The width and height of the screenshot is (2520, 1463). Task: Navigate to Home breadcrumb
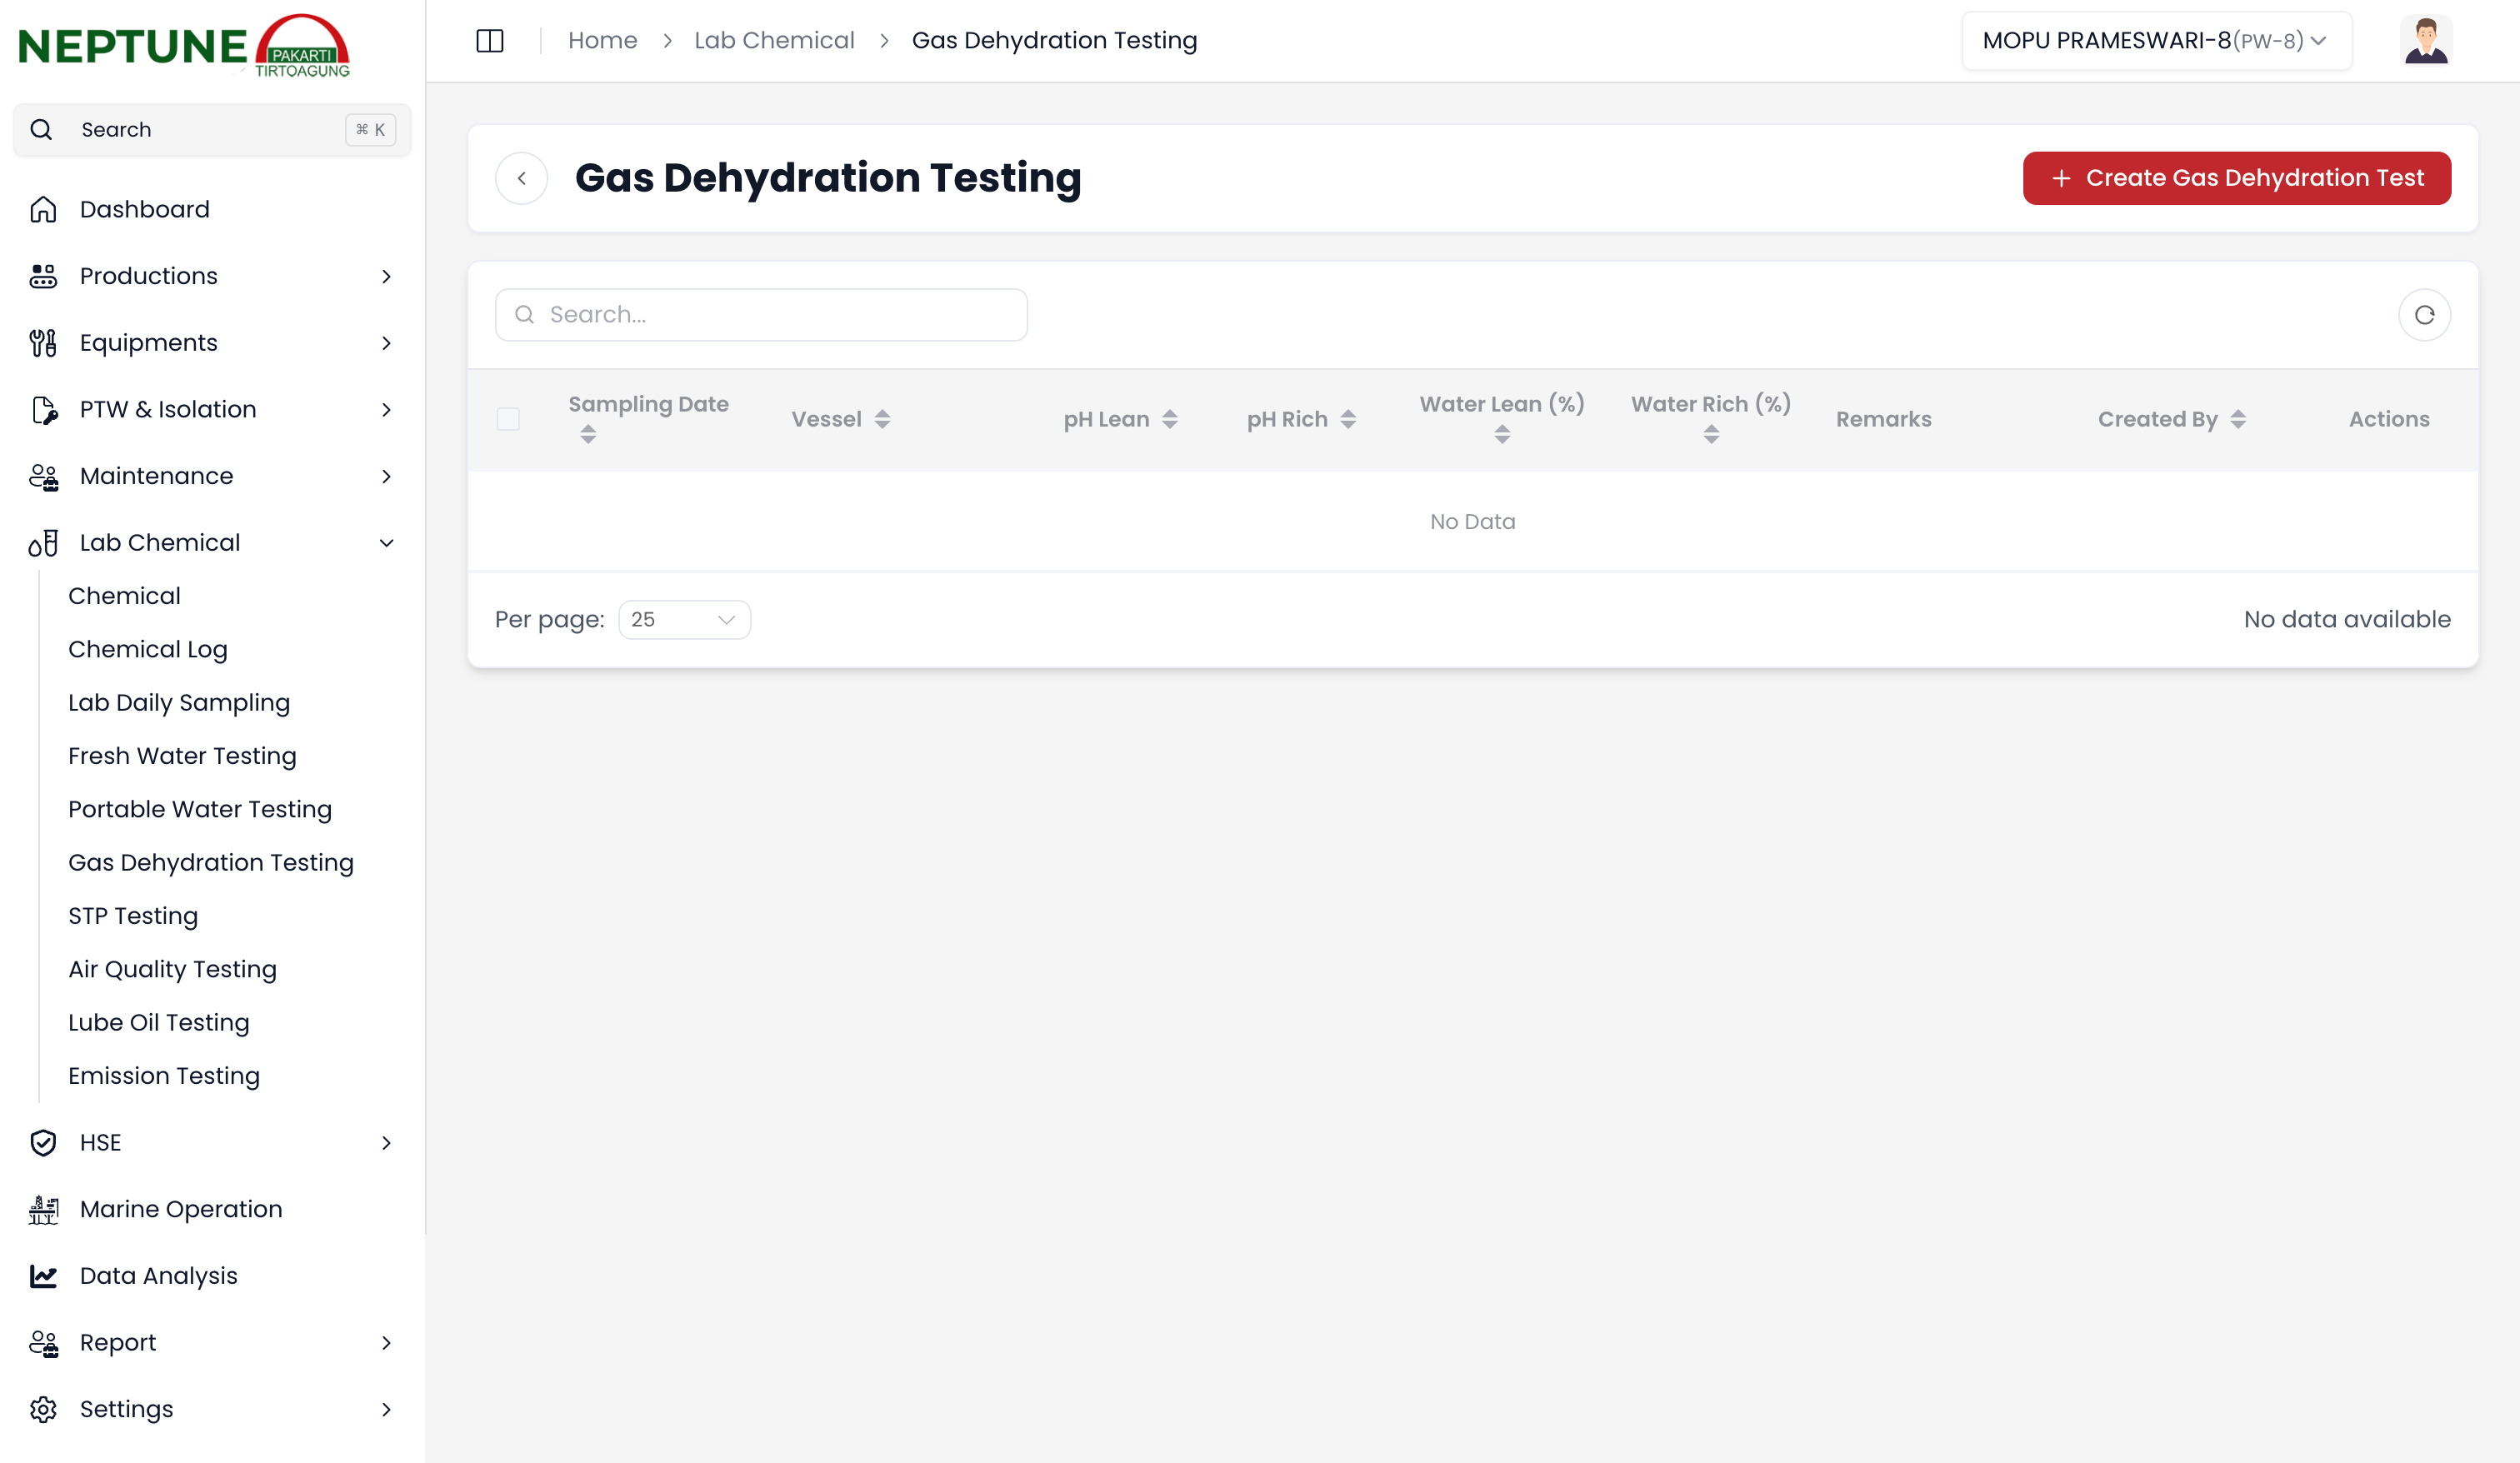602,40
